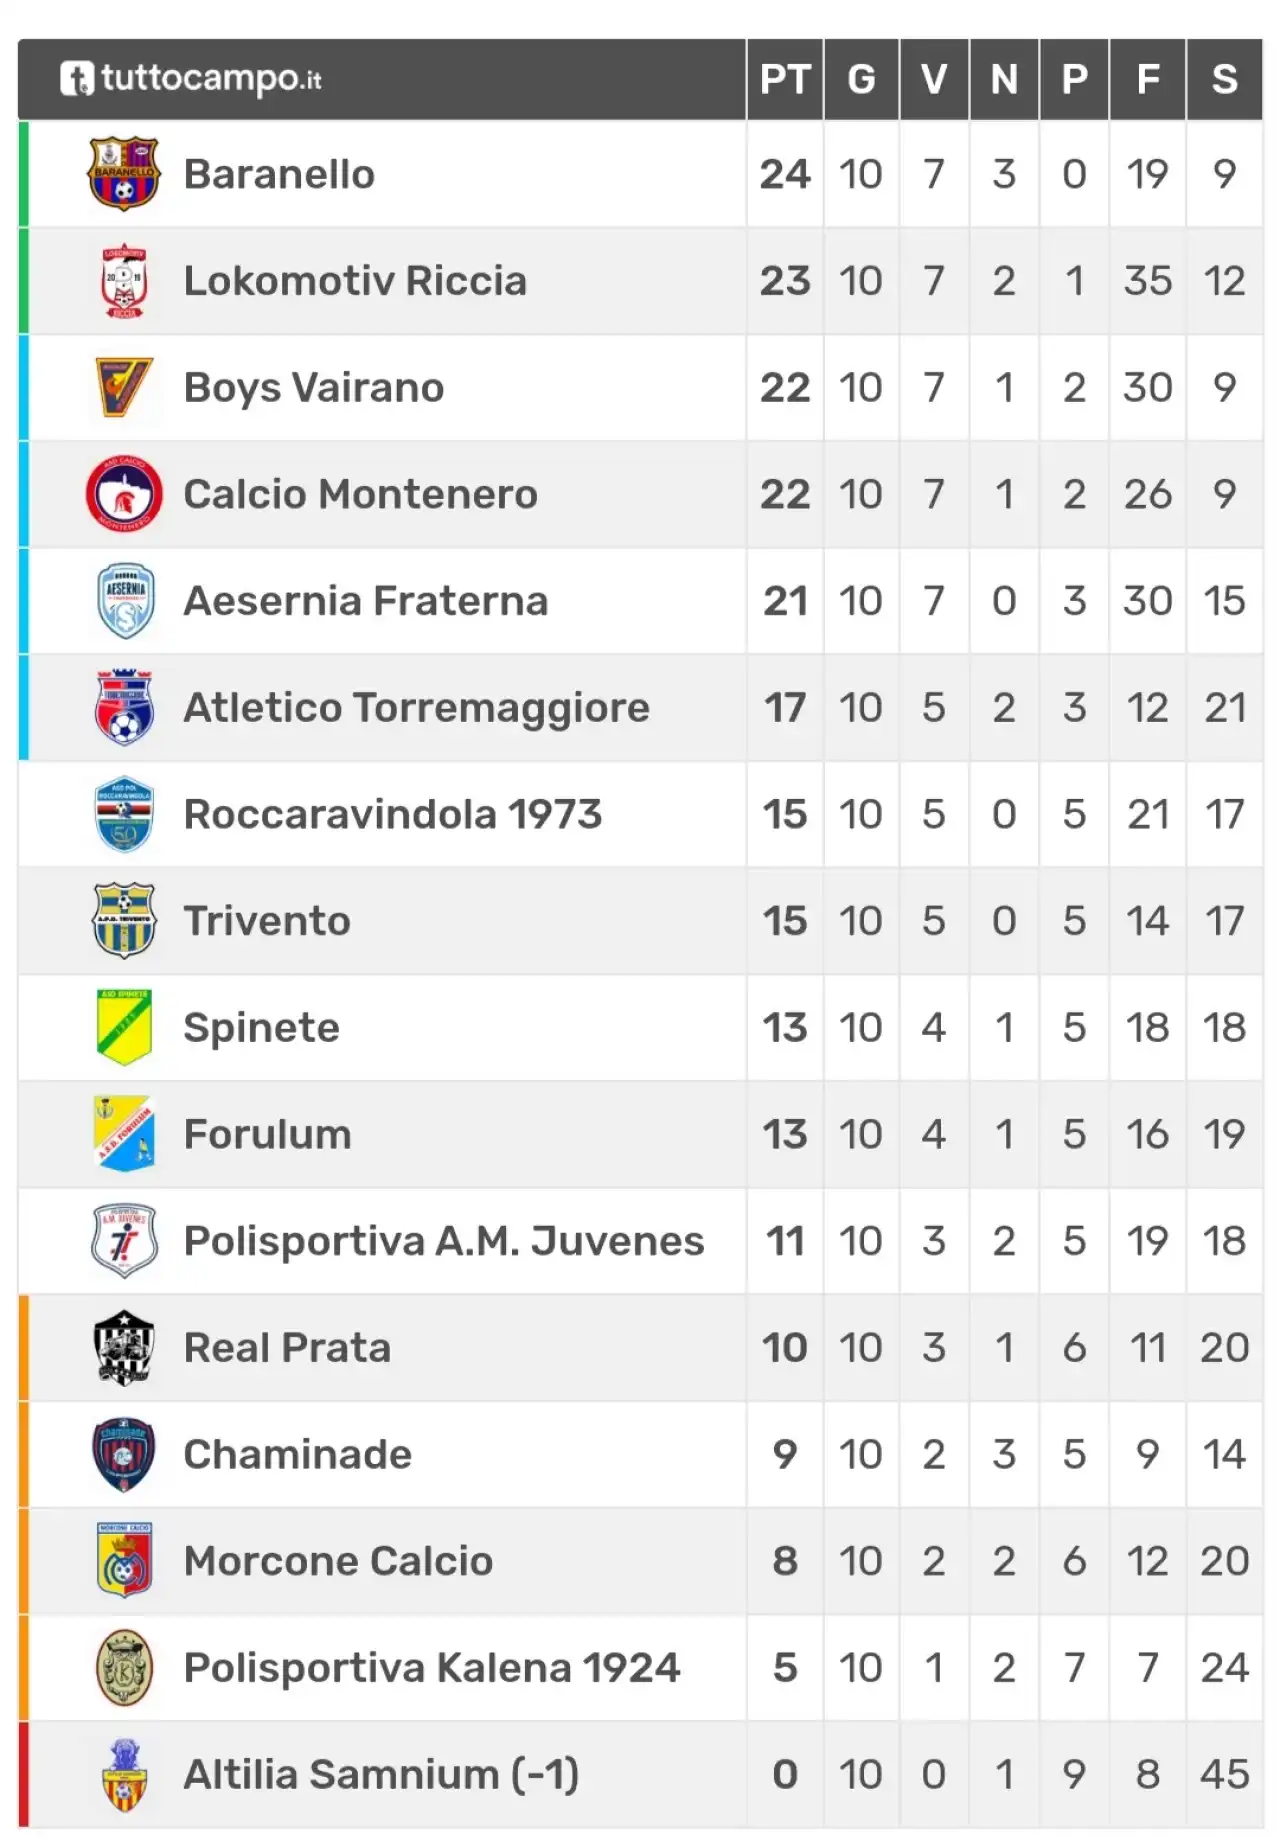Select Polisportiva Kalena 1924 crest
1280x1841 pixels.
point(124,1667)
